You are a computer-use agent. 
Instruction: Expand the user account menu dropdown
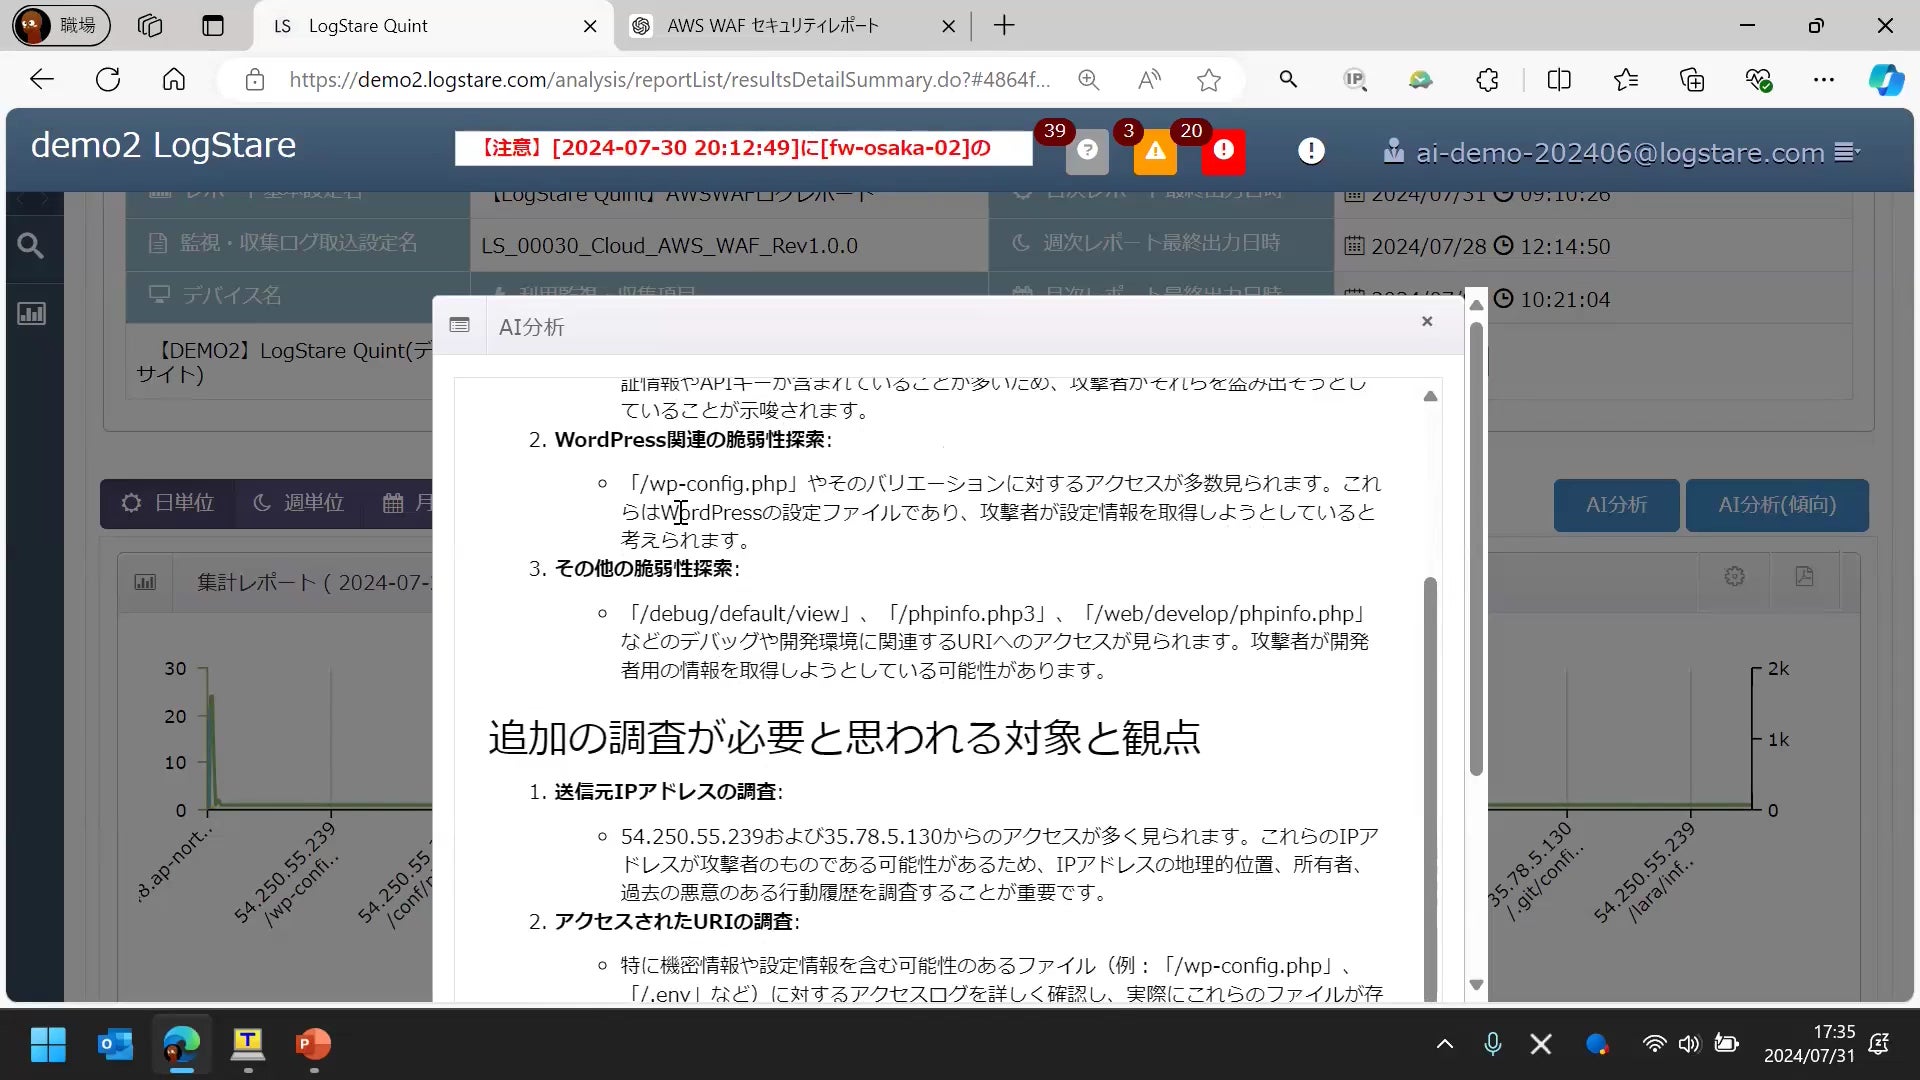coord(1846,152)
